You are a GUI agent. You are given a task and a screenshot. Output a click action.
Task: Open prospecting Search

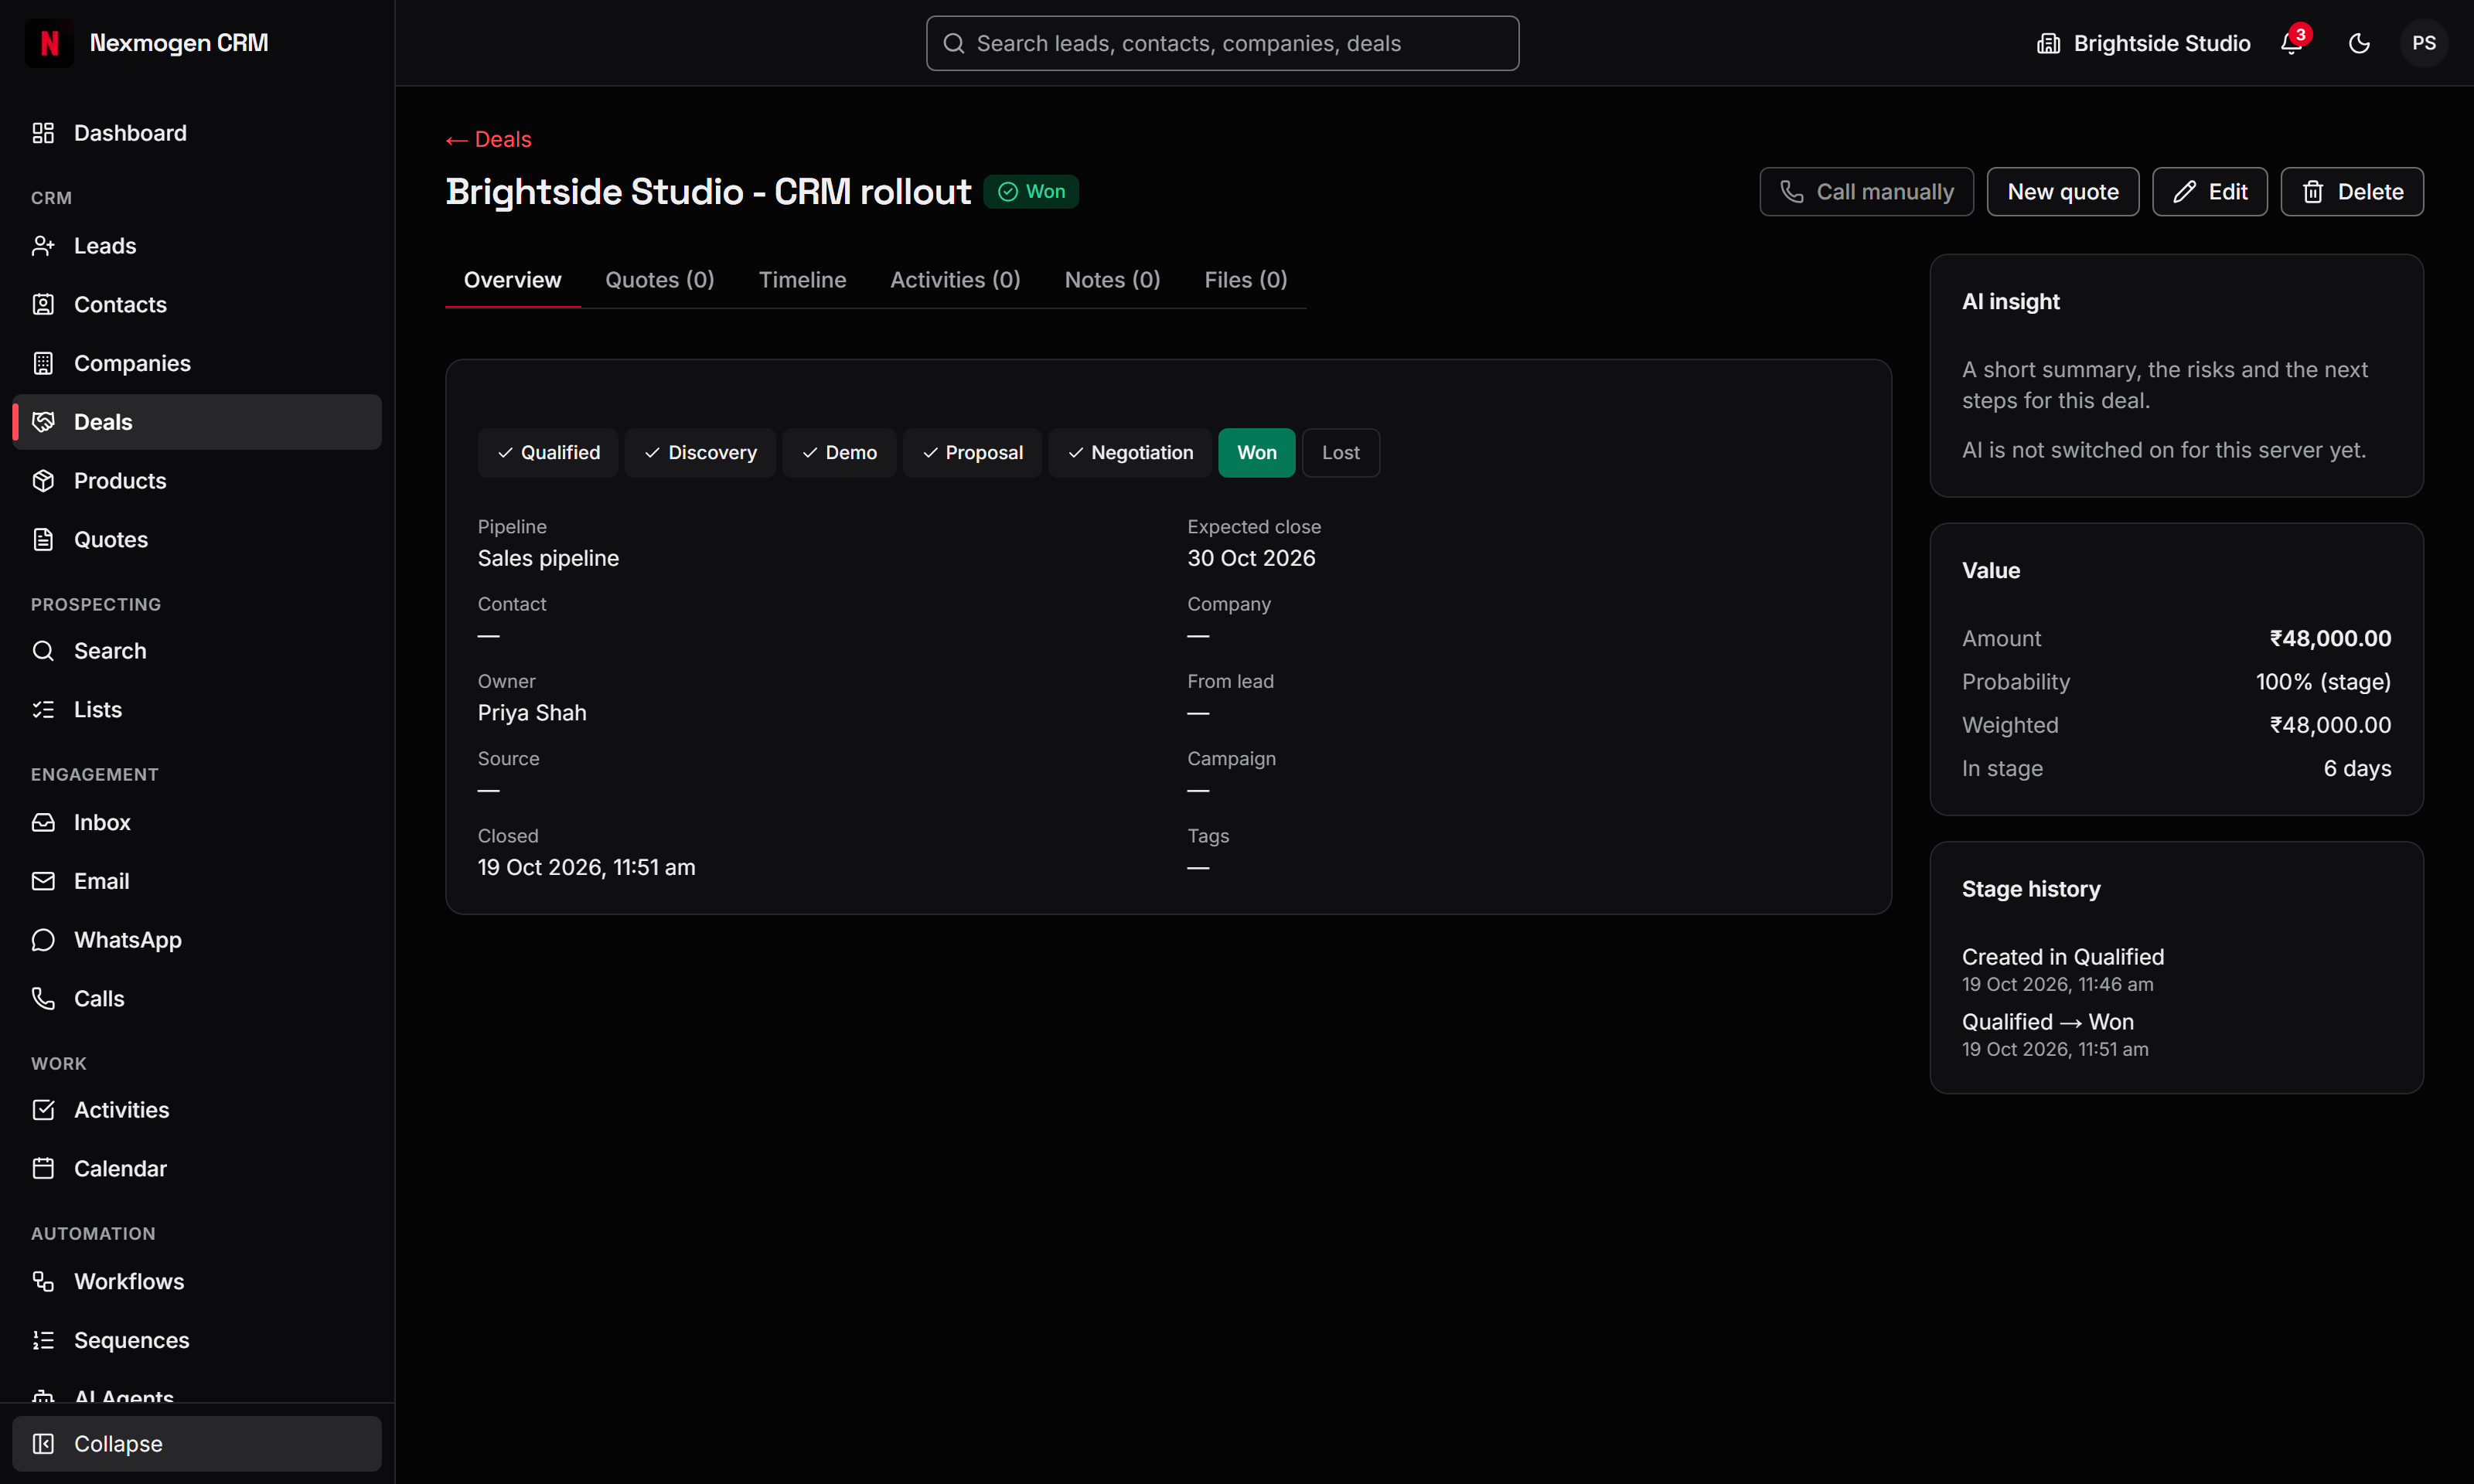click(x=197, y=651)
